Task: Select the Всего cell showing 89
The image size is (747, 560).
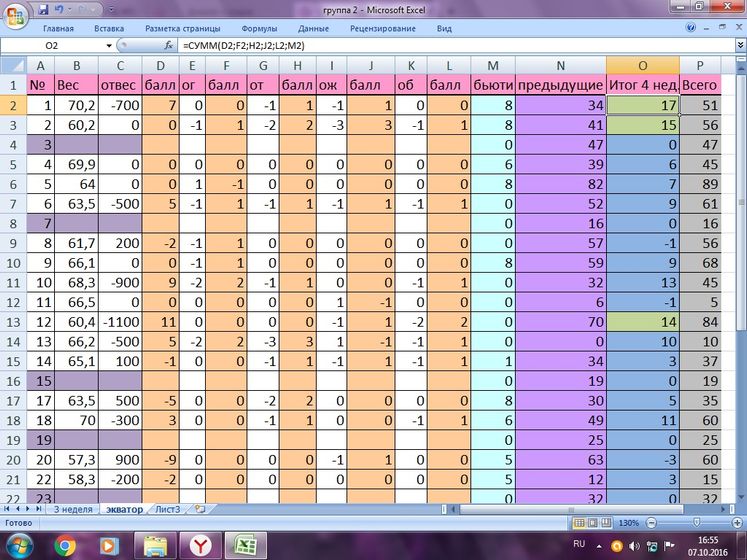Action: [x=700, y=184]
